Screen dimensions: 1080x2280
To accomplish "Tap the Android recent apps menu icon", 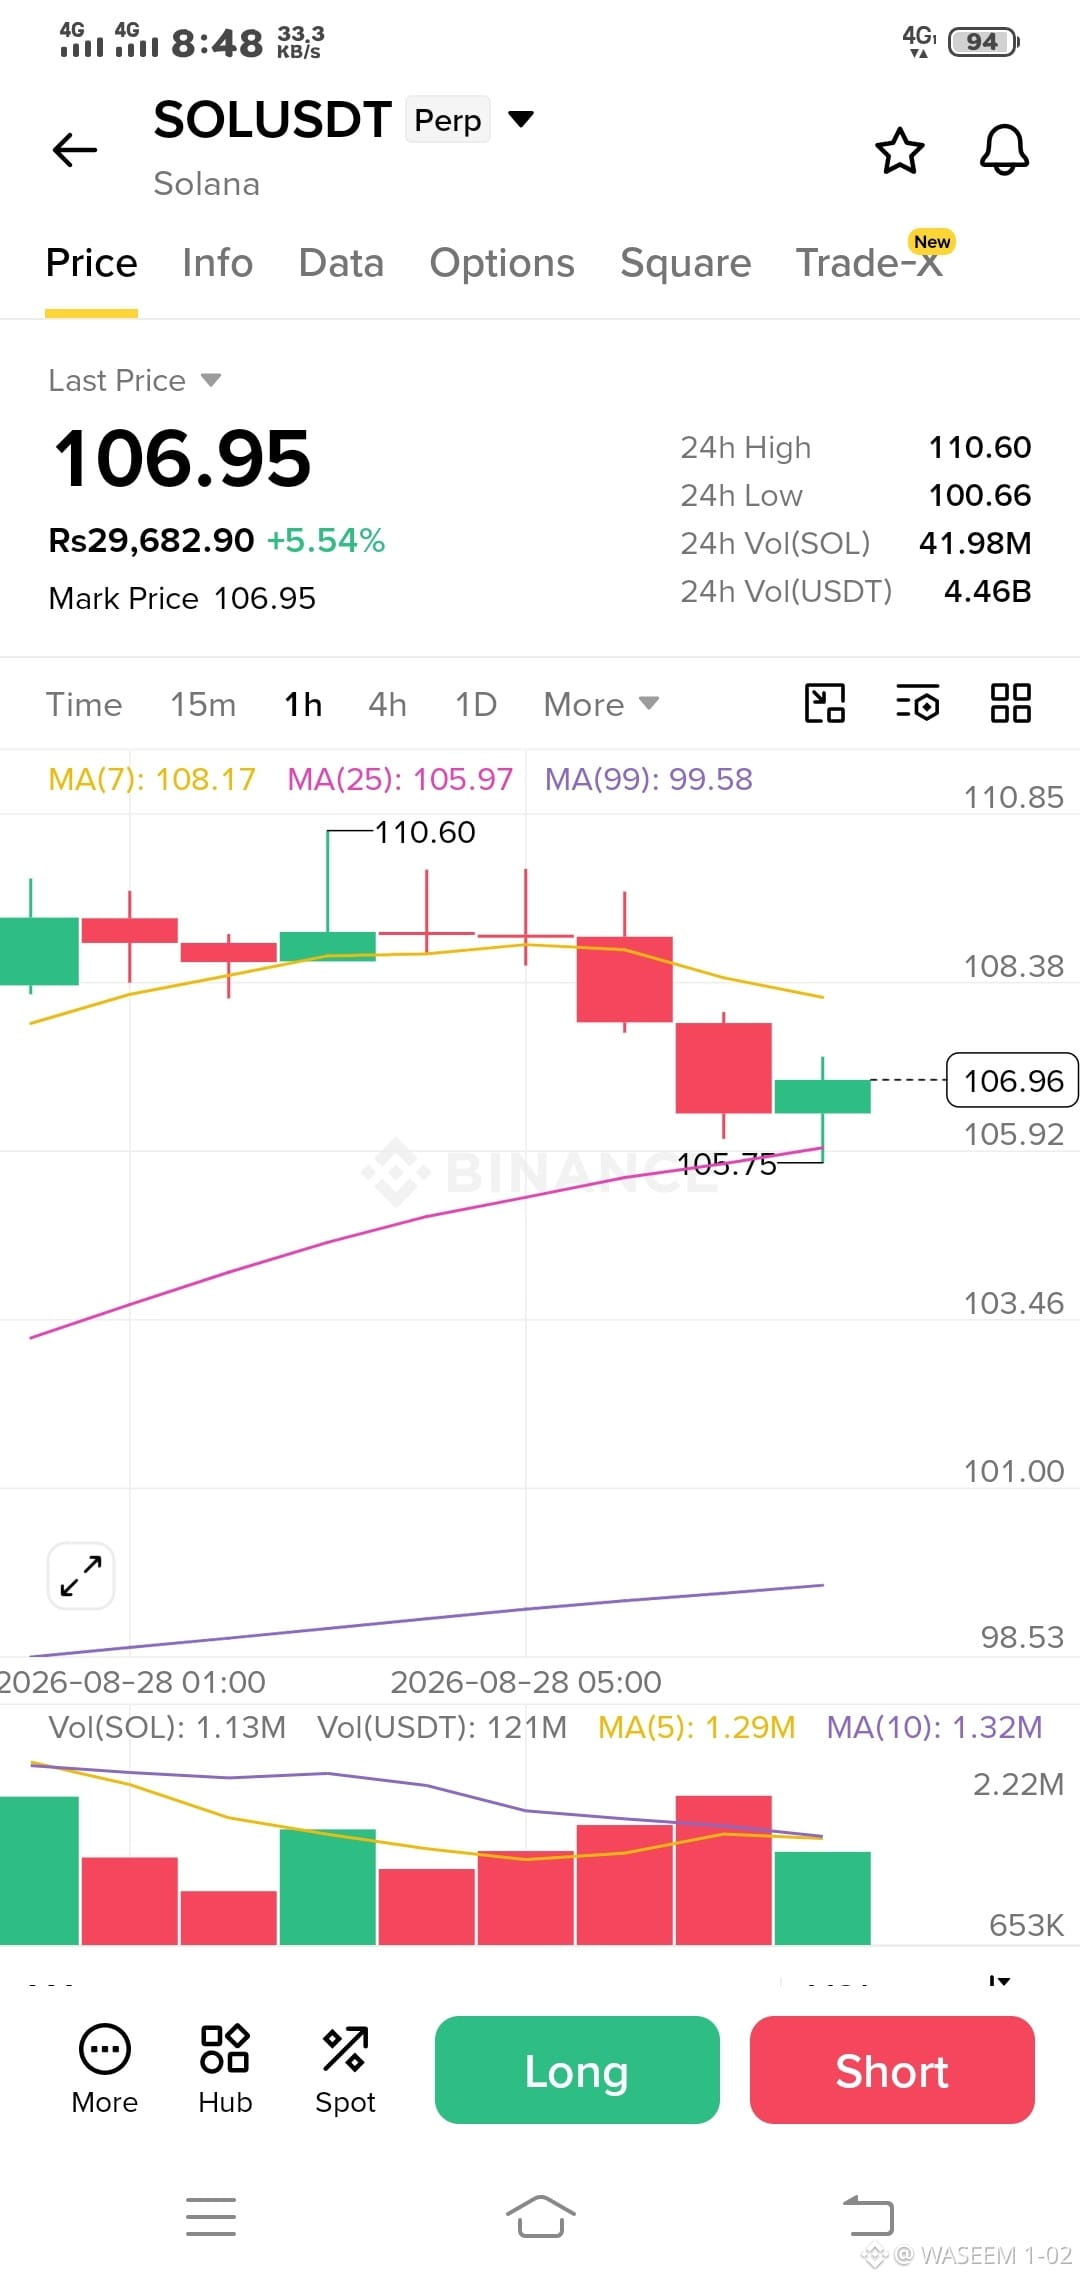I will pos(211,2217).
